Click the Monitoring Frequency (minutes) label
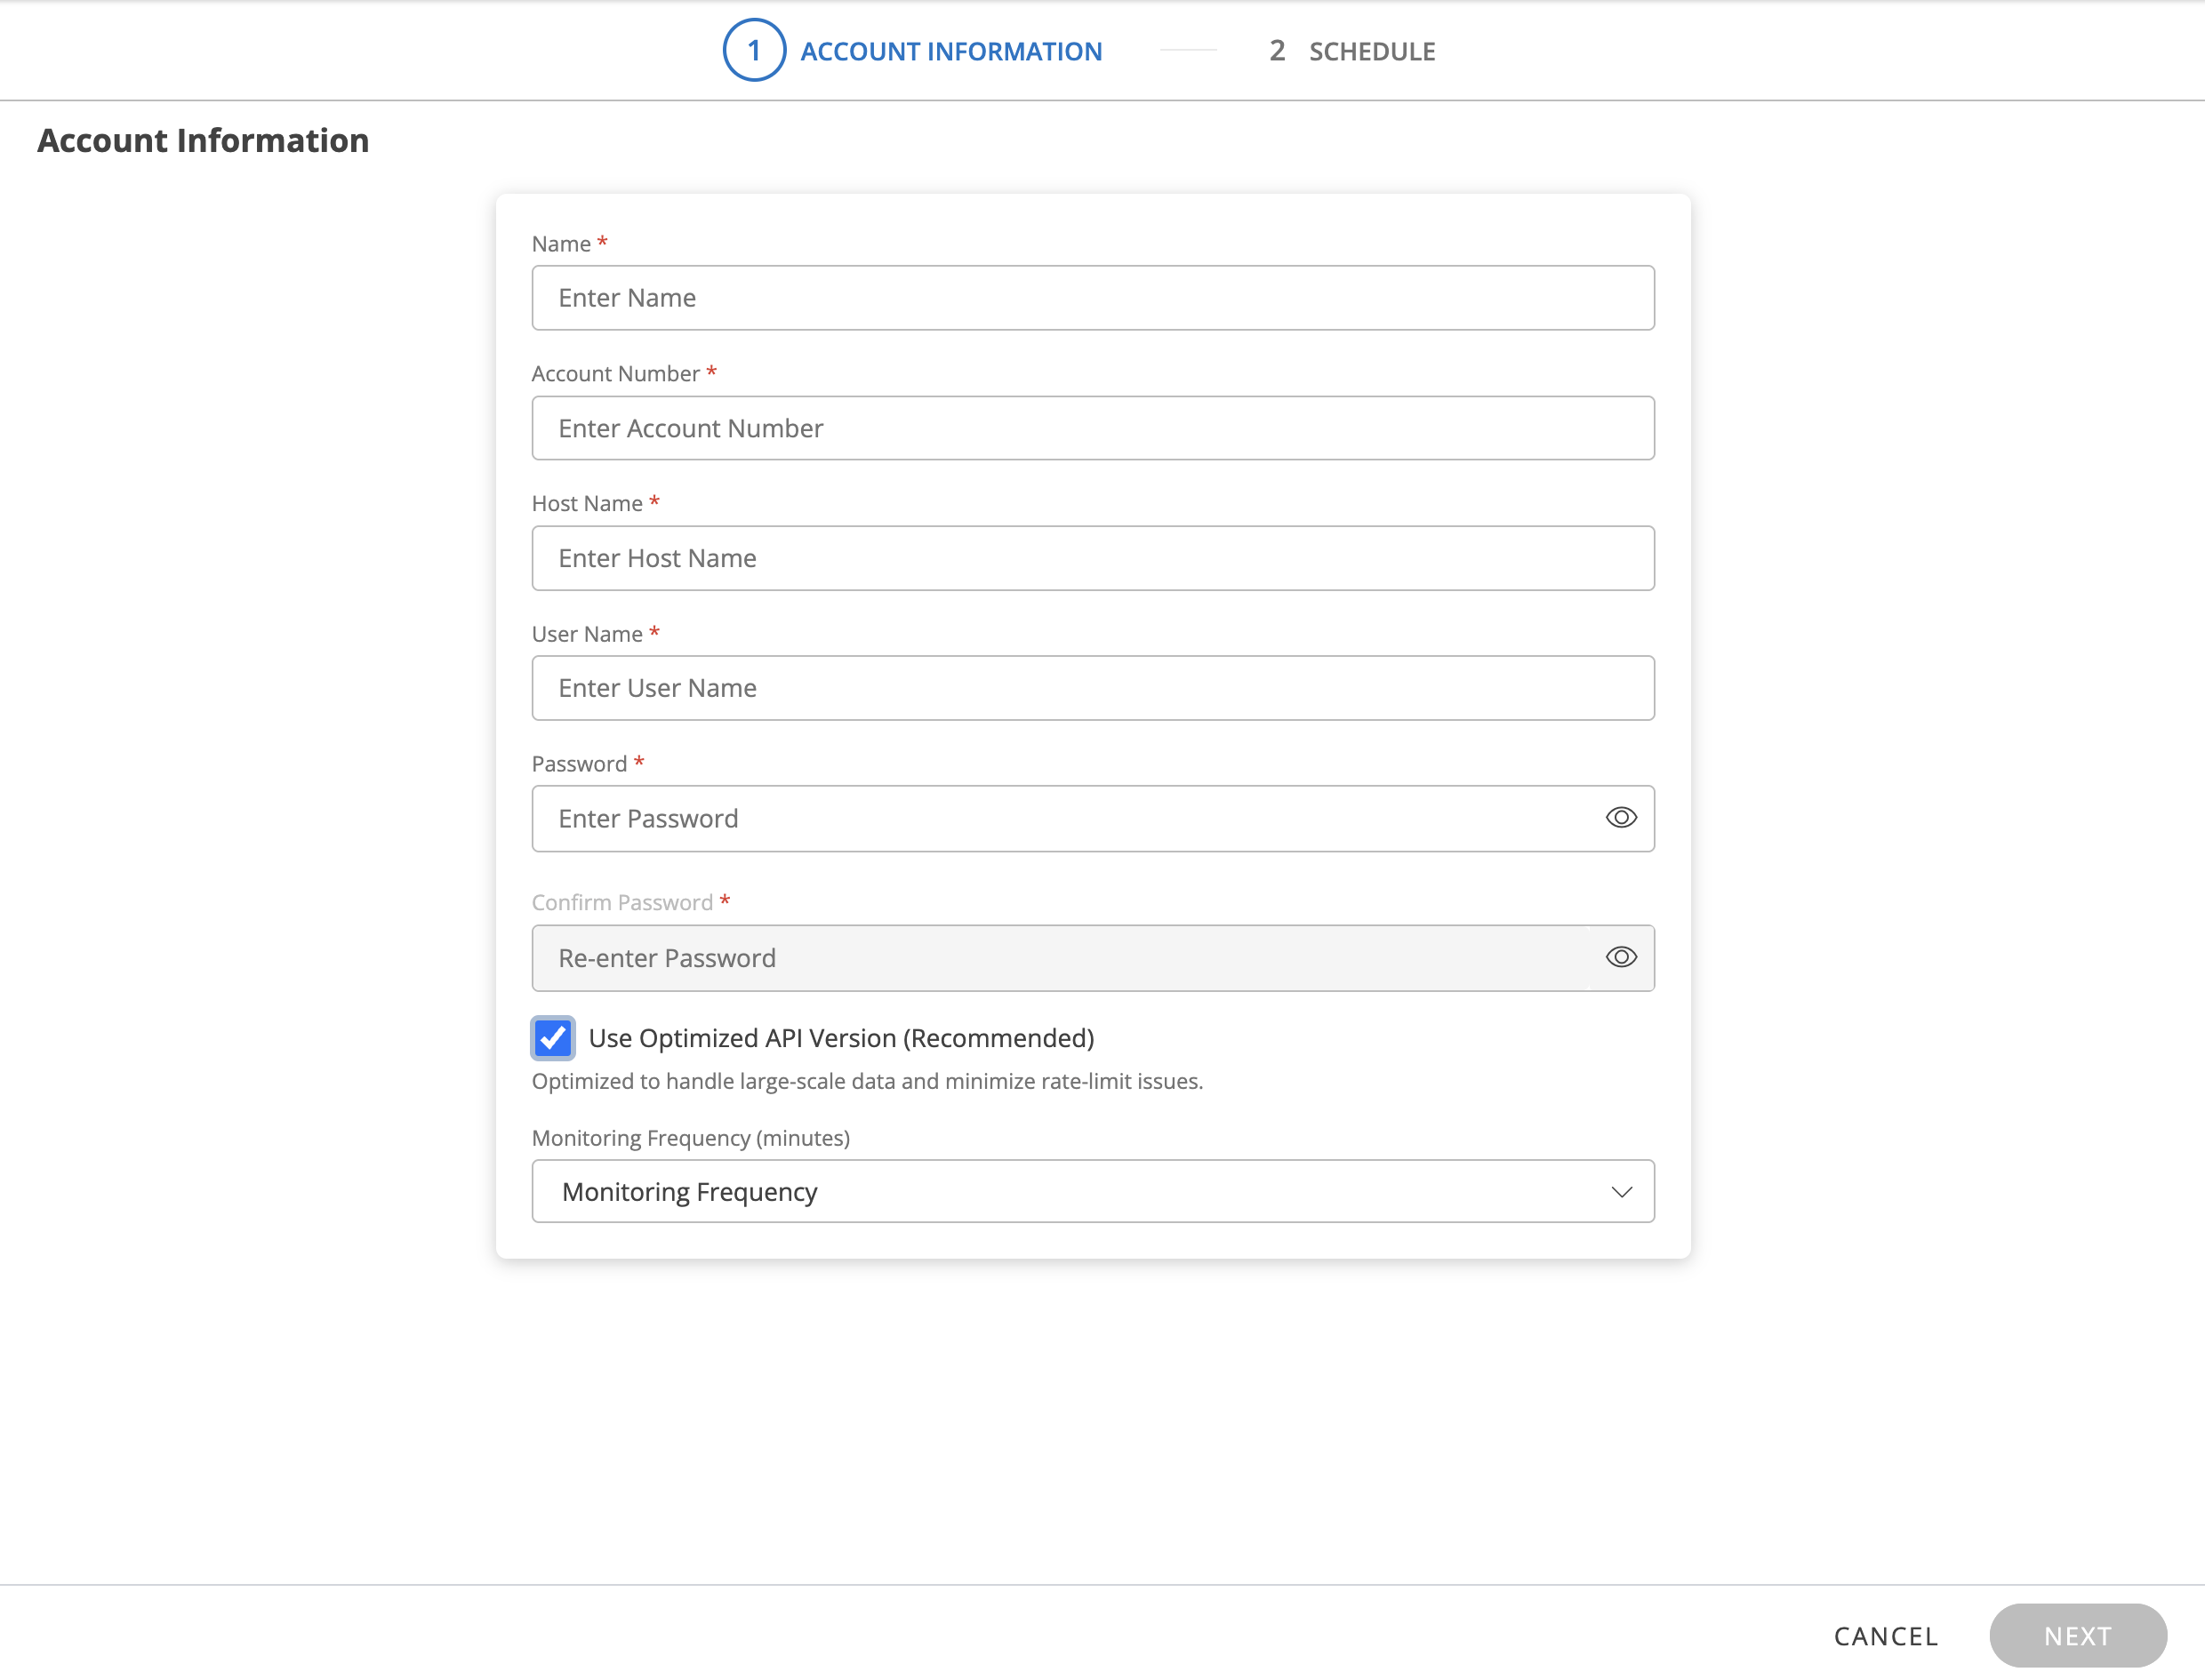This screenshot has width=2205, height=1680. pos(690,1138)
